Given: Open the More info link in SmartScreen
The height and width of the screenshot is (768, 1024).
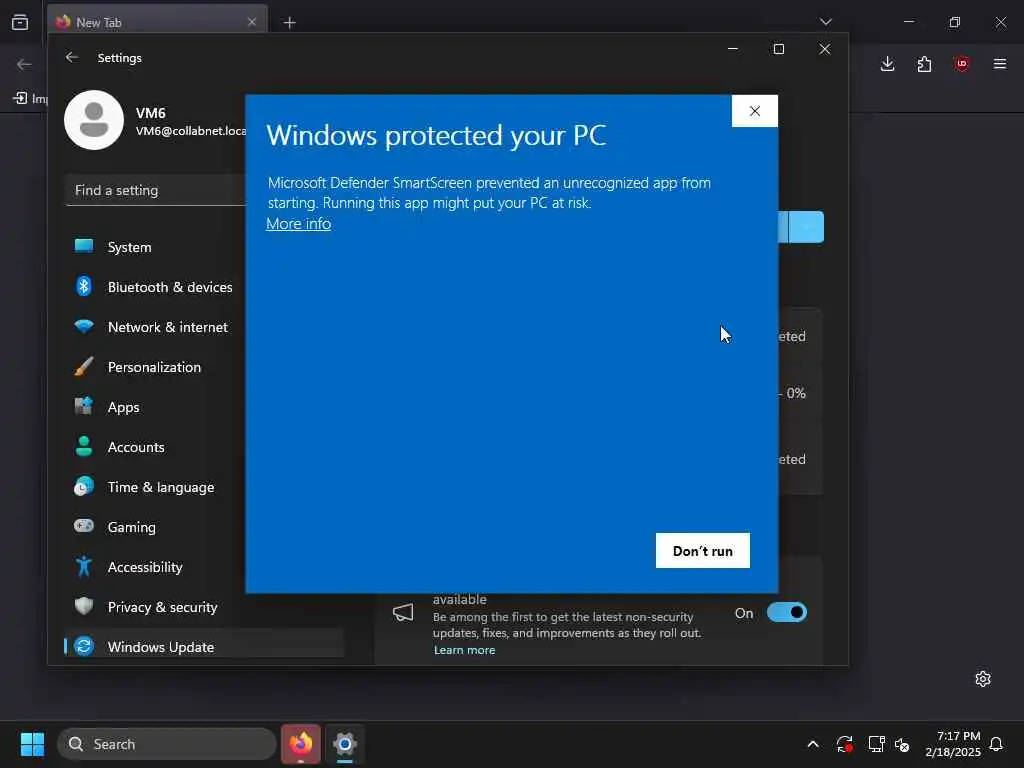Looking at the screenshot, I should click(x=298, y=224).
